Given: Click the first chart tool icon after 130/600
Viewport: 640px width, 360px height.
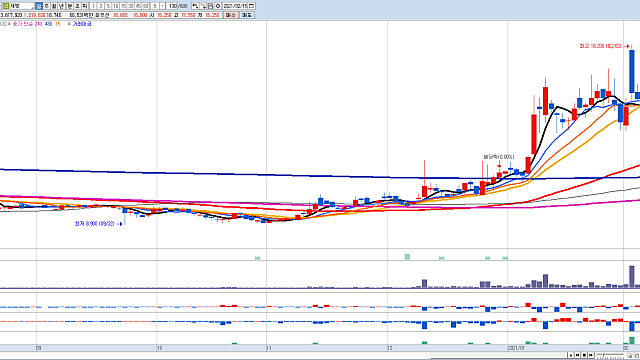Looking at the screenshot, I should (x=195, y=6).
